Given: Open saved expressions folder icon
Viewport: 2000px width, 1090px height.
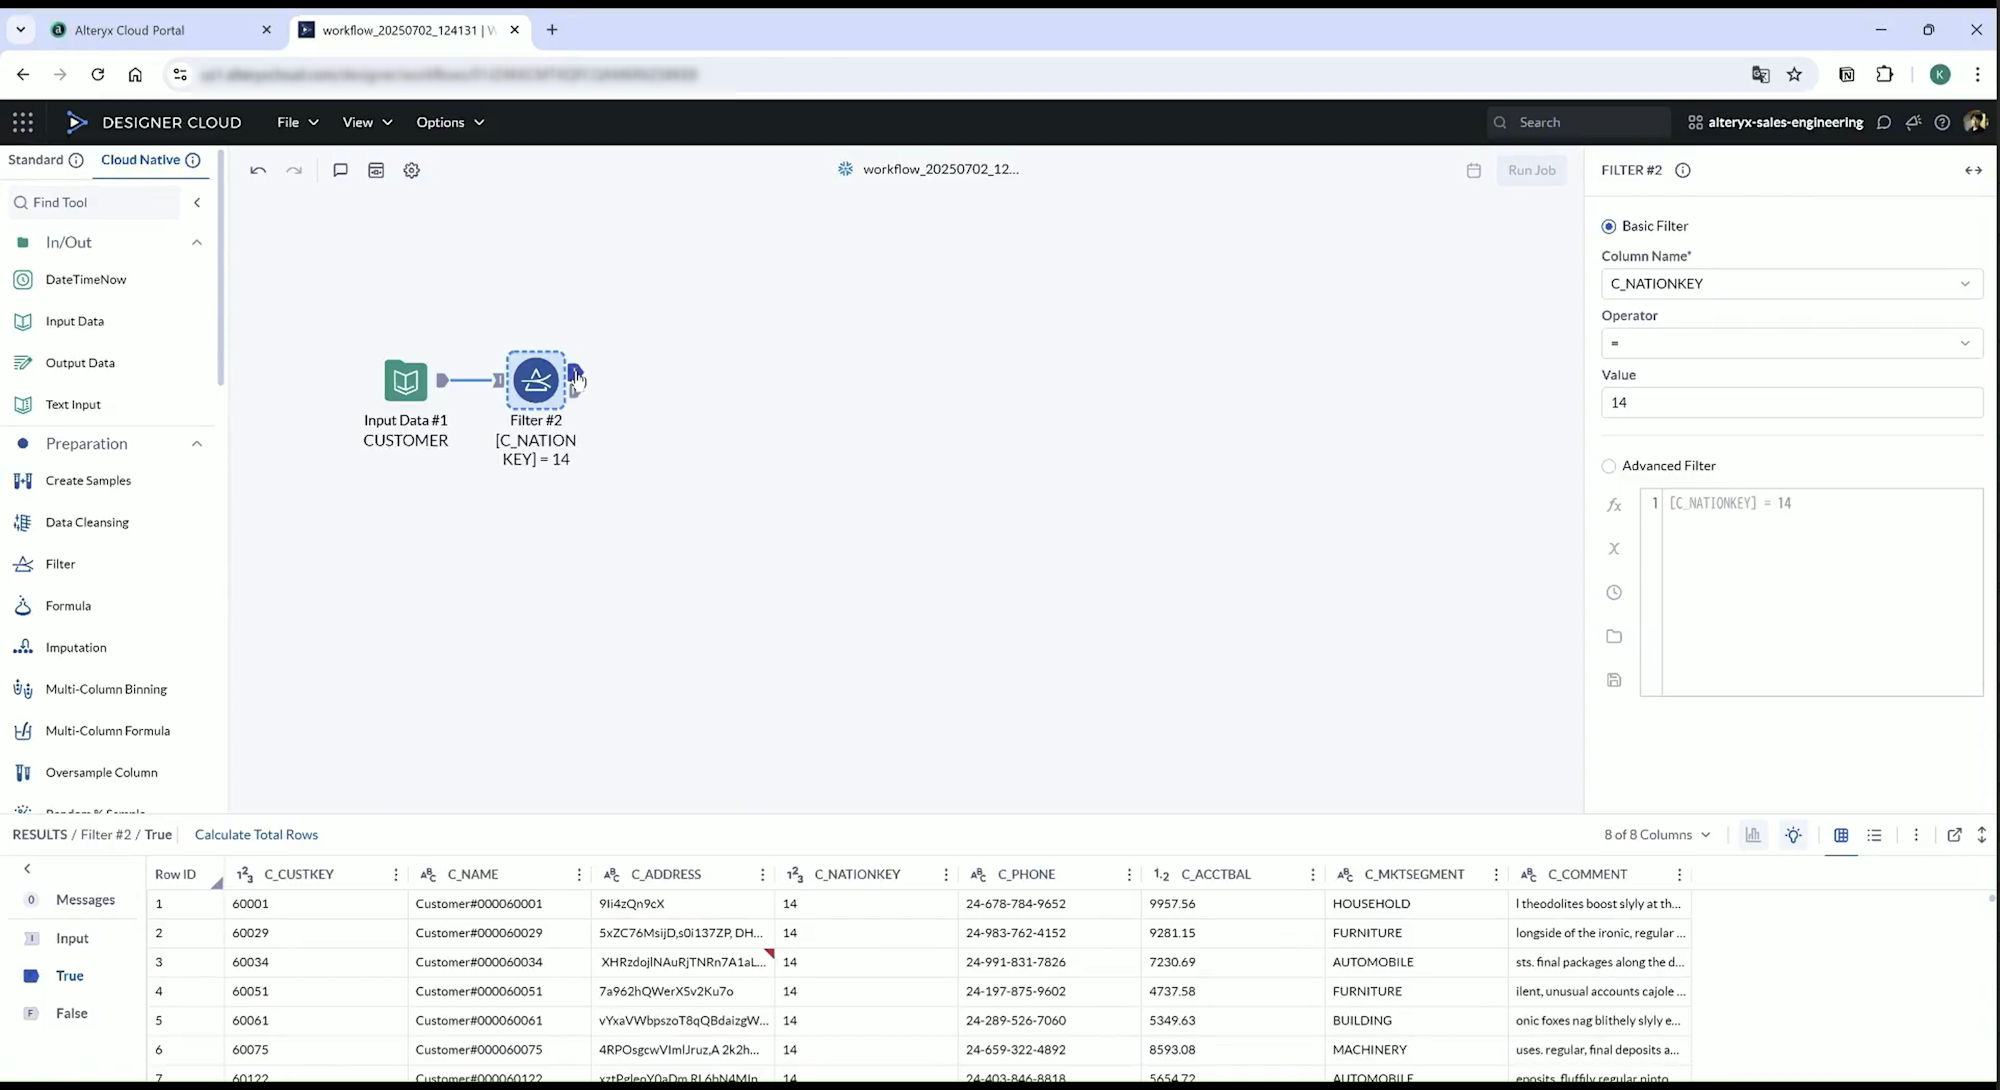Looking at the screenshot, I should (1614, 636).
